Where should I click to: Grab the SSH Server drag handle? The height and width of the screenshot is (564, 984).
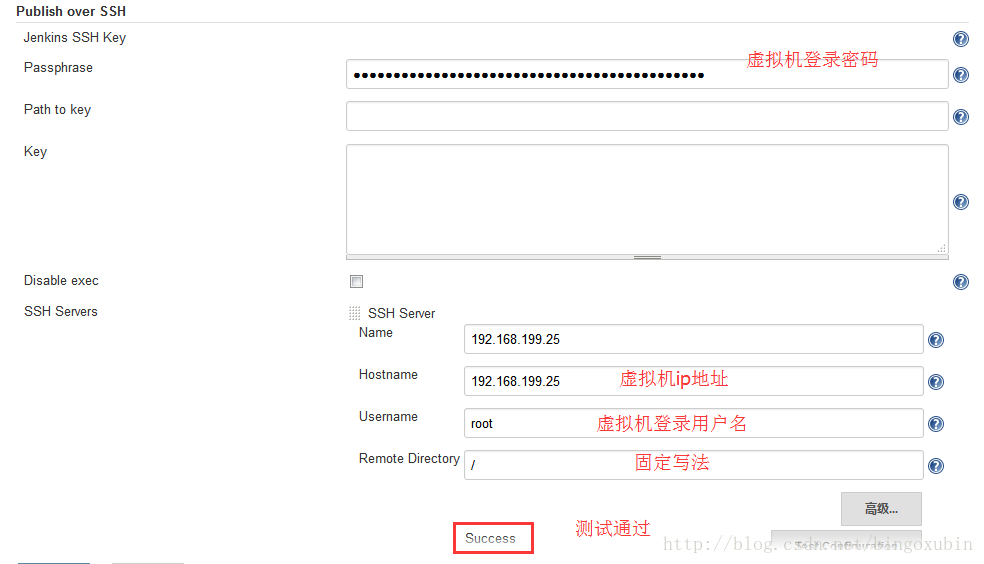tap(355, 313)
